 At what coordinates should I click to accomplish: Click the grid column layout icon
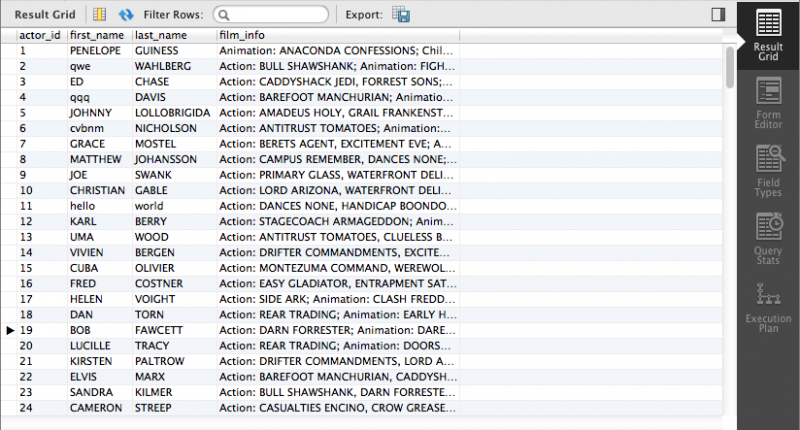pyautogui.click(x=100, y=15)
